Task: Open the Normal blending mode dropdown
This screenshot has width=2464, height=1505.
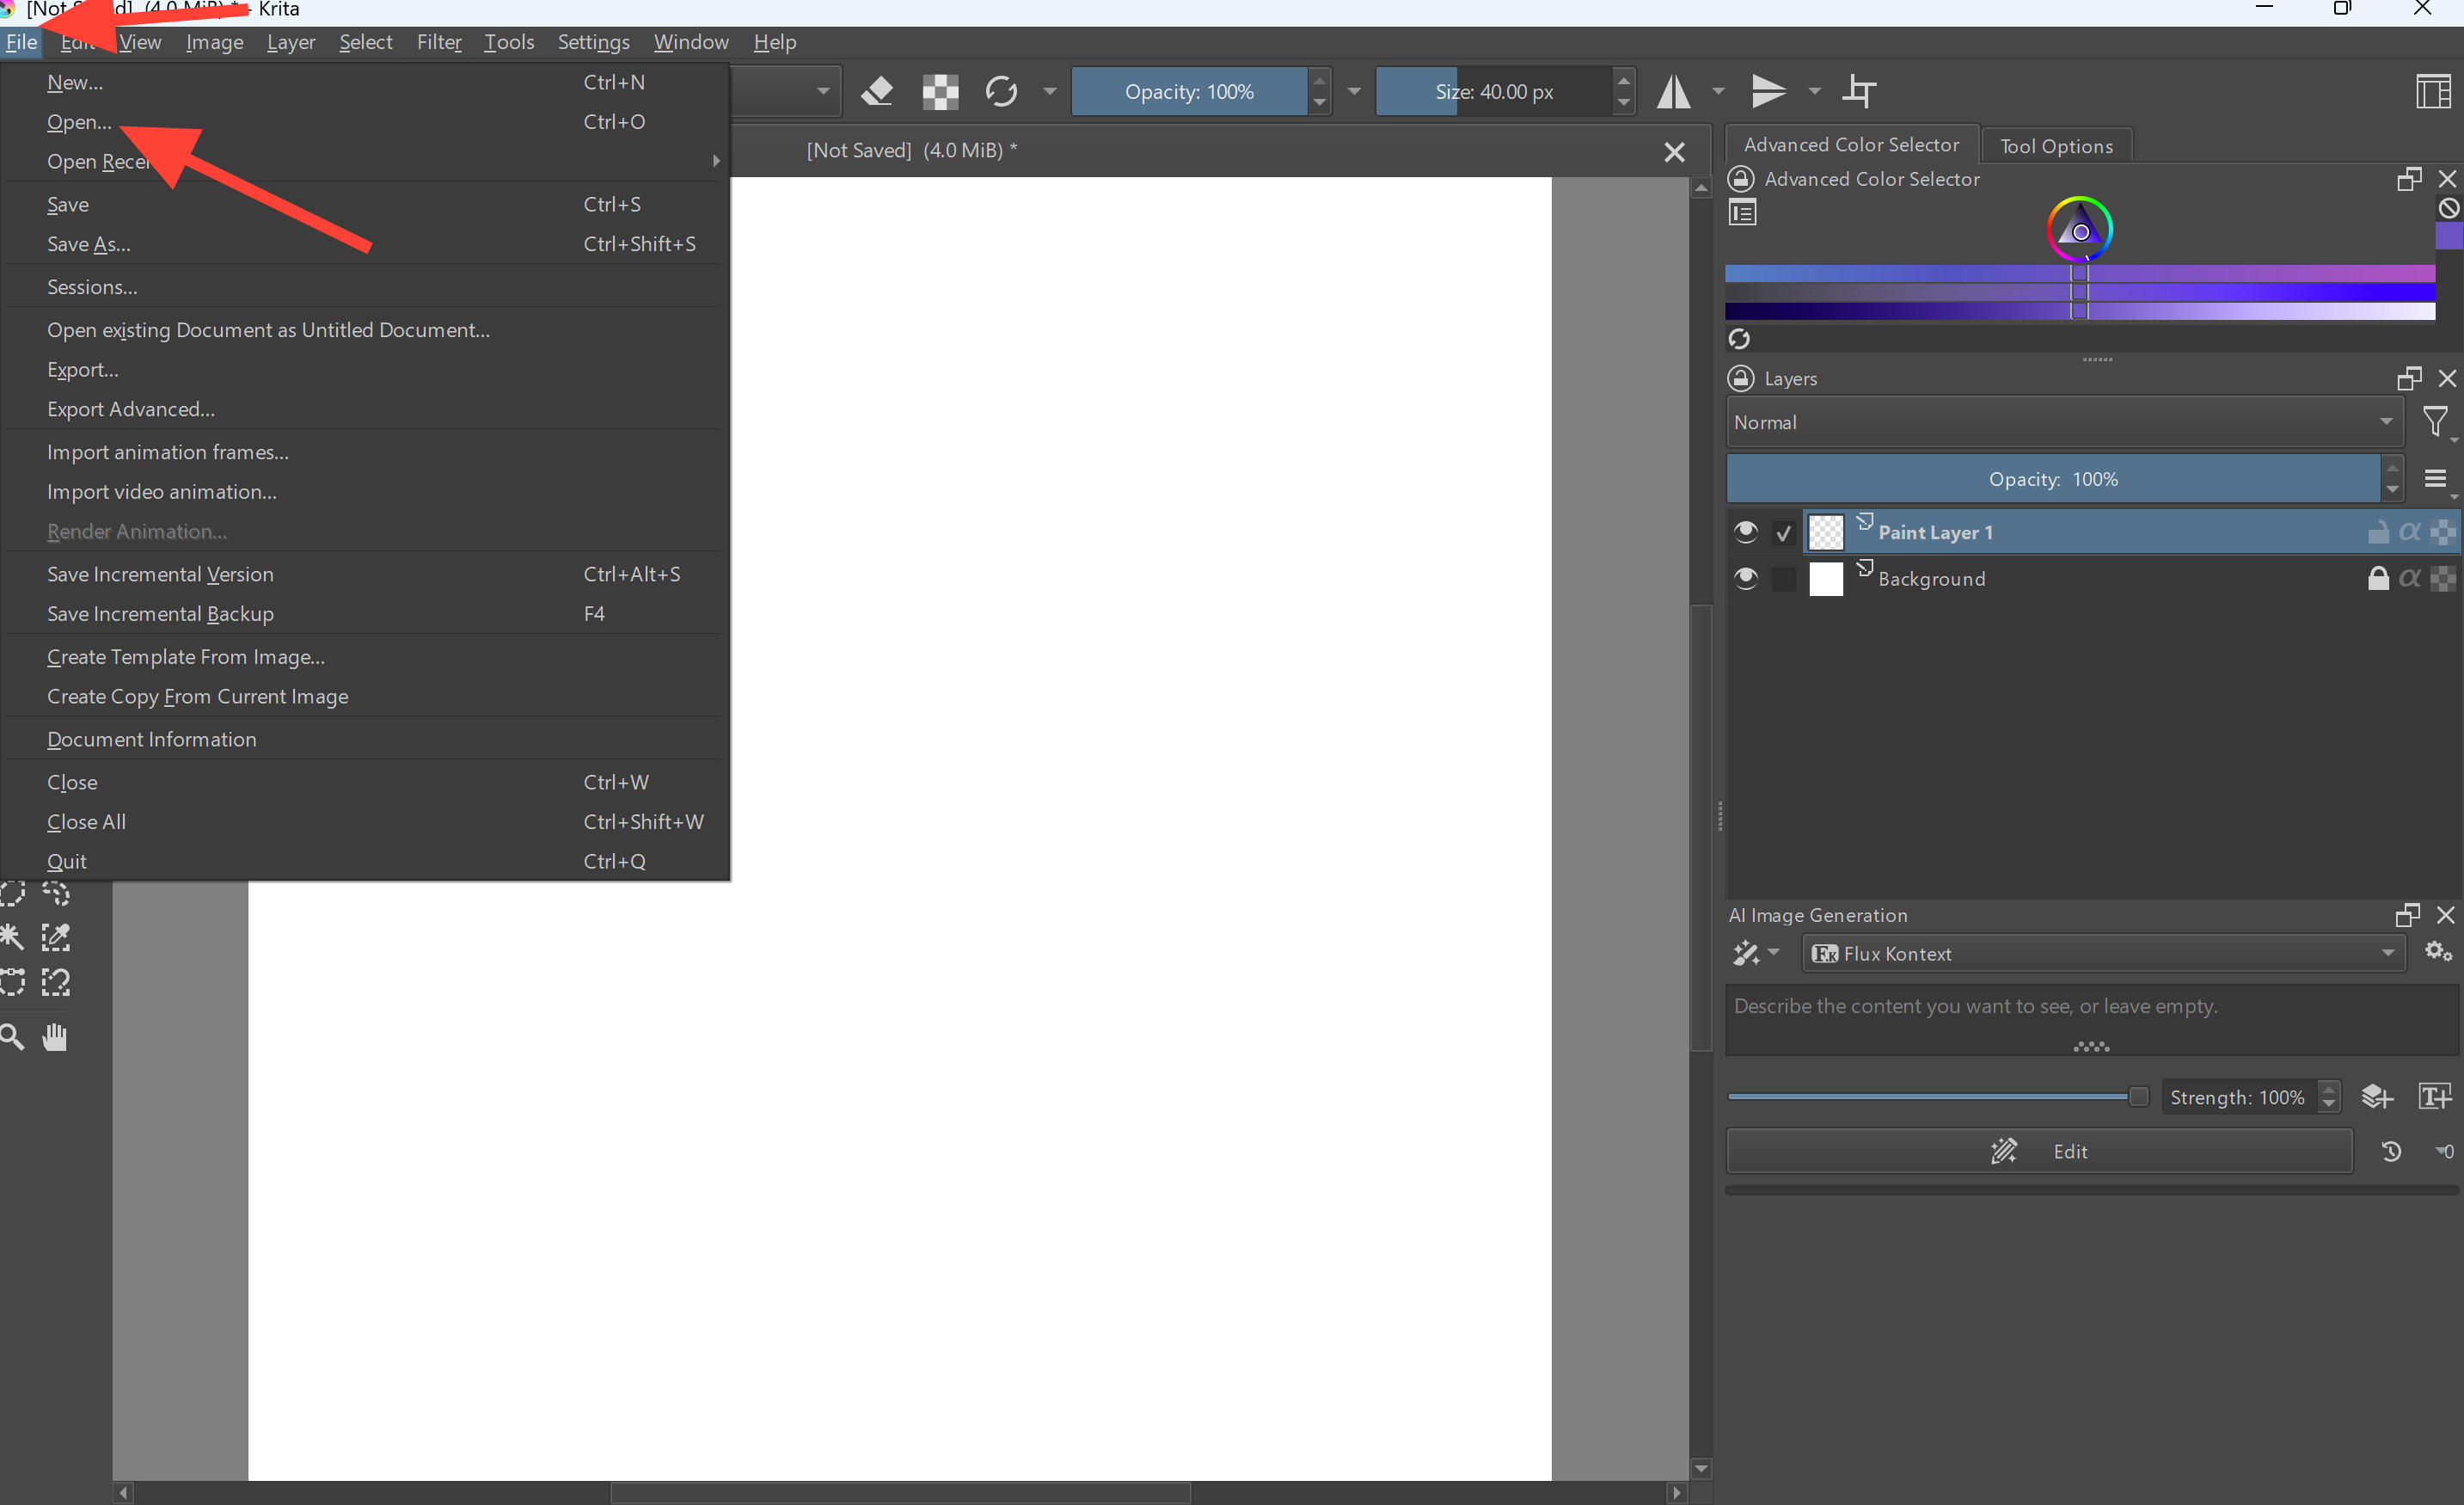Action: pos(2065,422)
